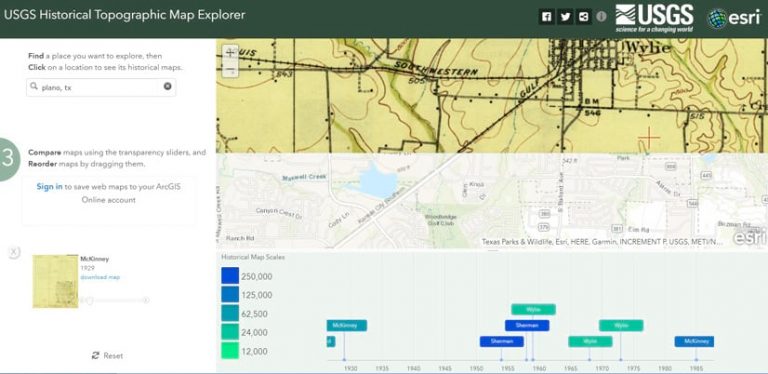Image resolution: width=768 pixels, height=374 pixels.
Task: Clear the plano, tx search text
Action: click(x=168, y=86)
